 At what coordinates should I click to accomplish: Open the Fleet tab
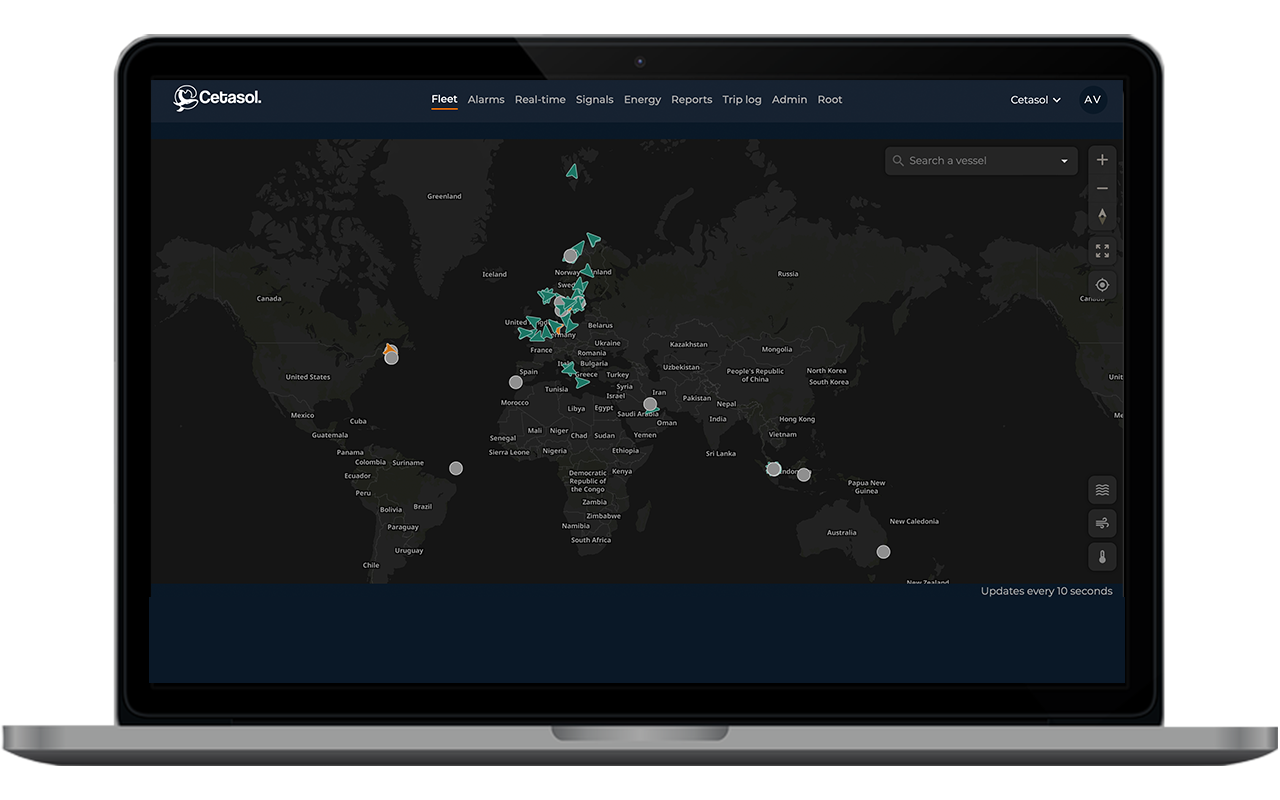pos(444,99)
